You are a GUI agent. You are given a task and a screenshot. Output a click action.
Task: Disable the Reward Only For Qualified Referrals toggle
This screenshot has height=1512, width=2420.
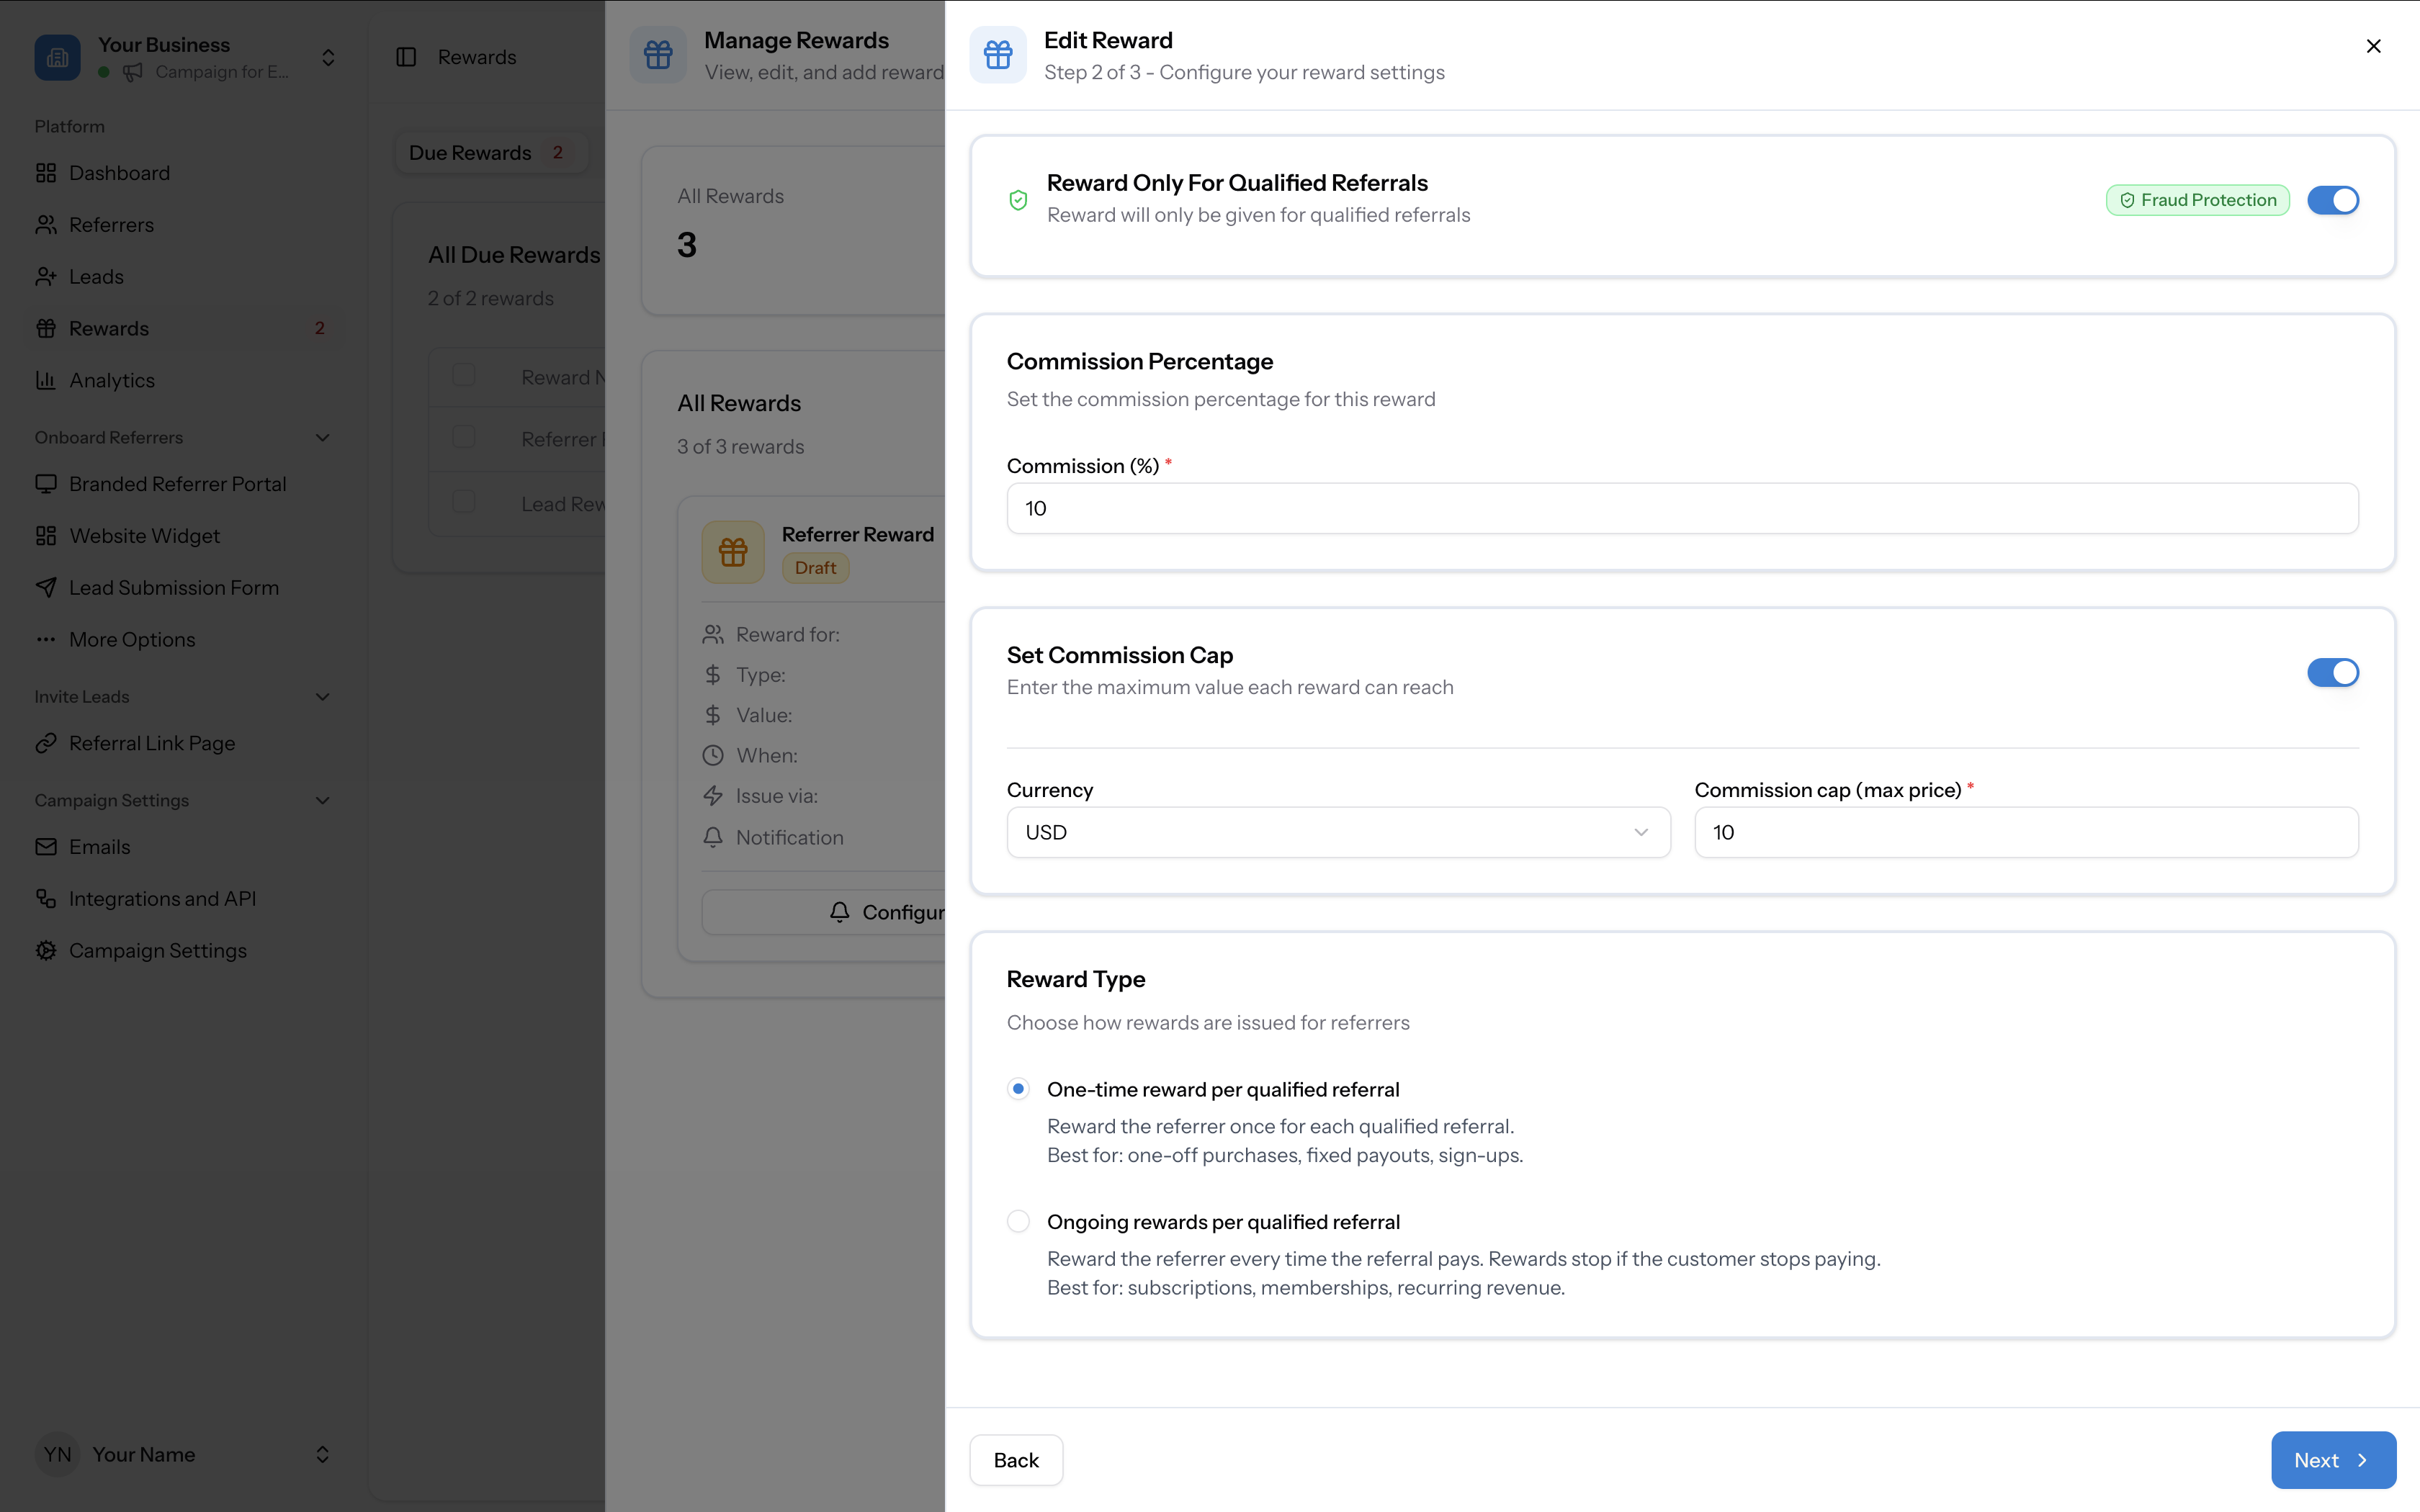pyautogui.click(x=2333, y=200)
